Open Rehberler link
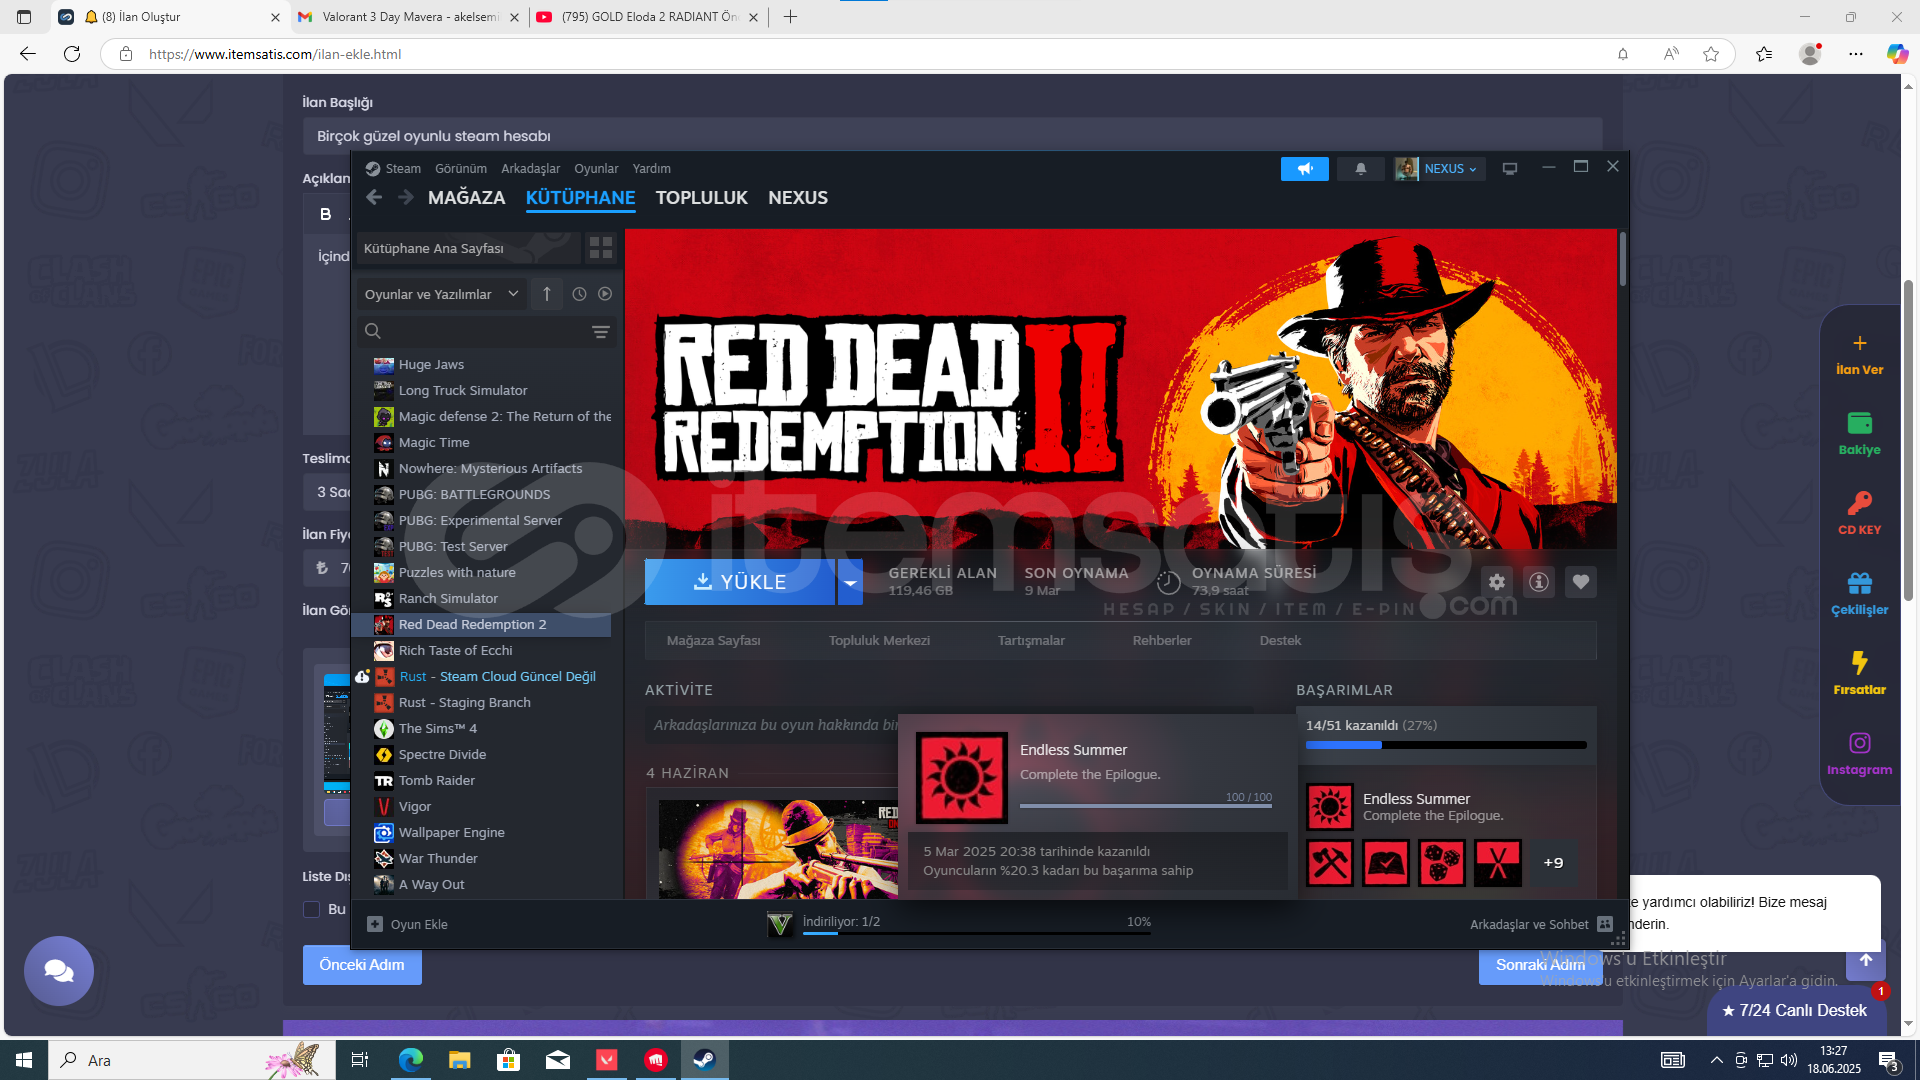Screen dimensions: 1920x1080 coord(1162,641)
